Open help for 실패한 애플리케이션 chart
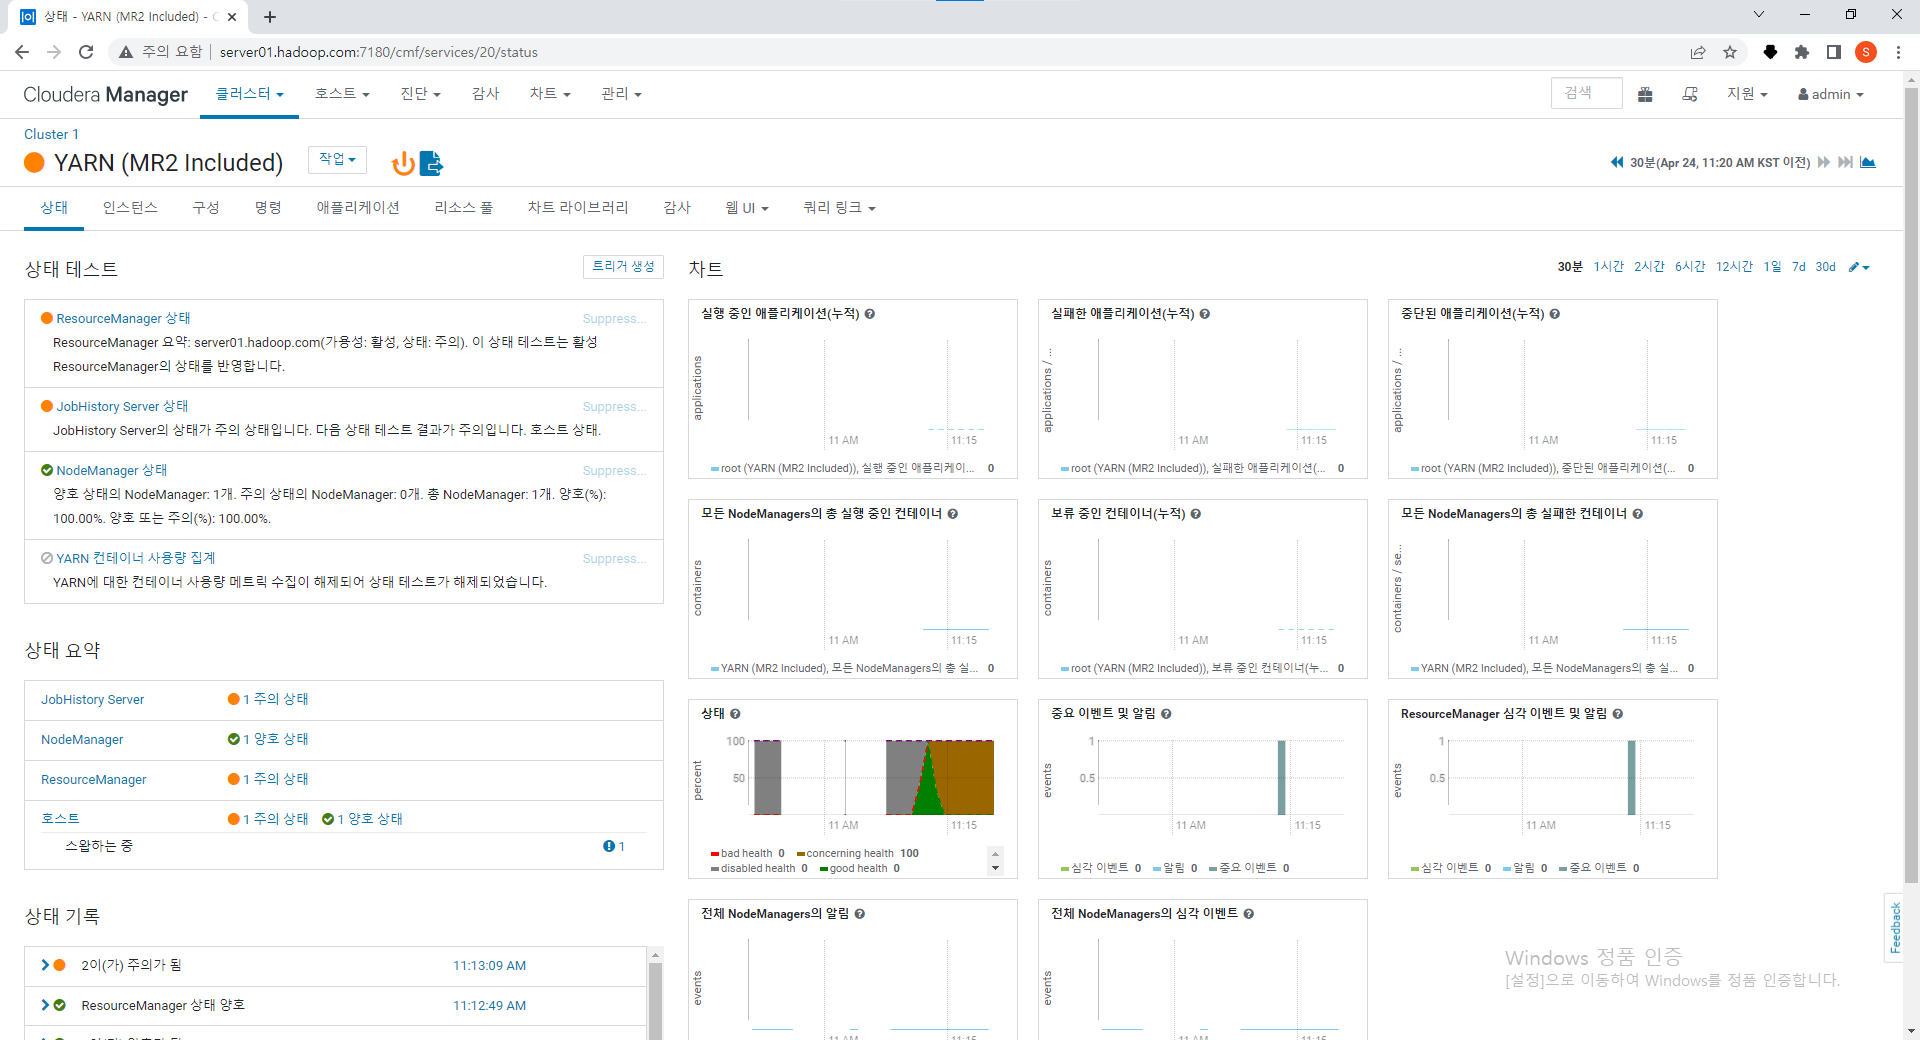This screenshot has width=1920, height=1040. [1205, 314]
